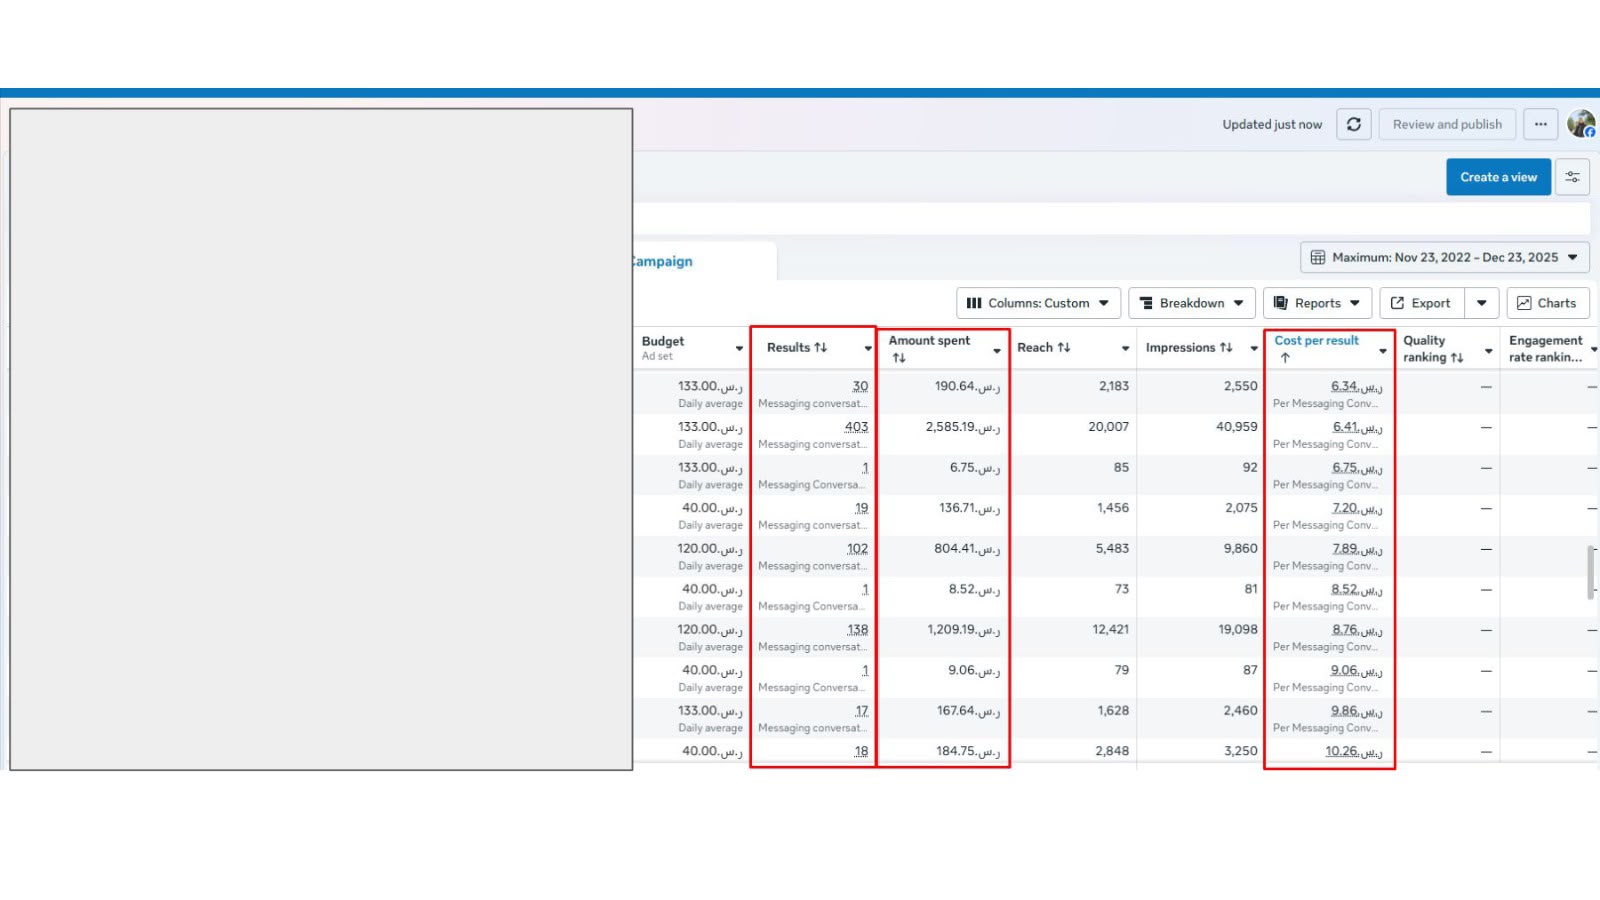Click the refresh data icon
Viewport: 1600px width, 900px height.
pyautogui.click(x=1353, y=125)
